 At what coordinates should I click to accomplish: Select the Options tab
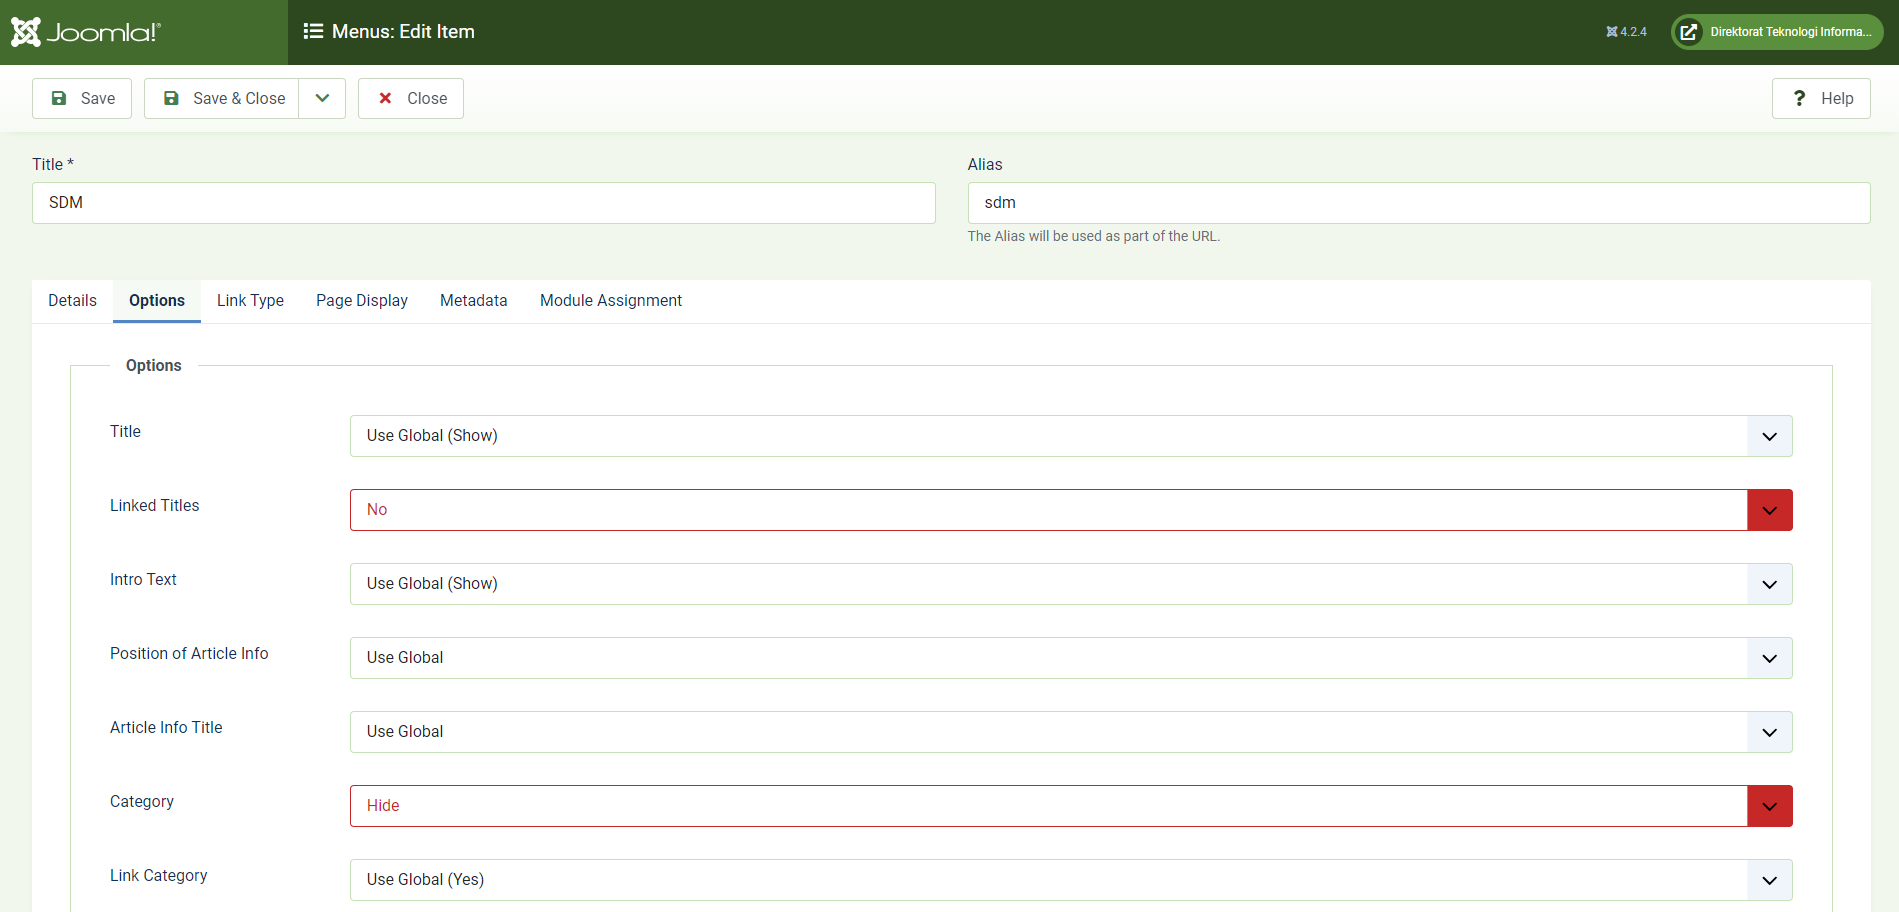pyautogui.click(x=157, y=301)
